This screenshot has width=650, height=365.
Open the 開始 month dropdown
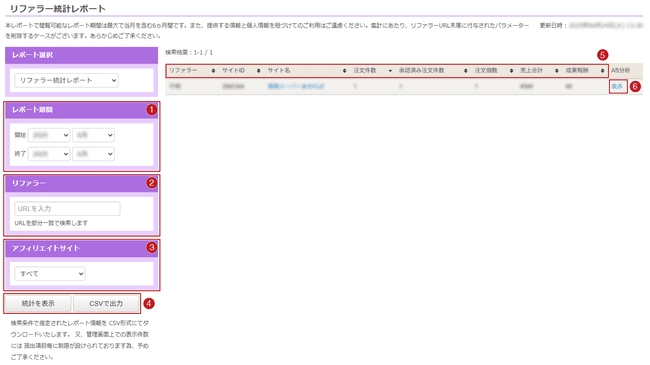(x=93, y=135)
